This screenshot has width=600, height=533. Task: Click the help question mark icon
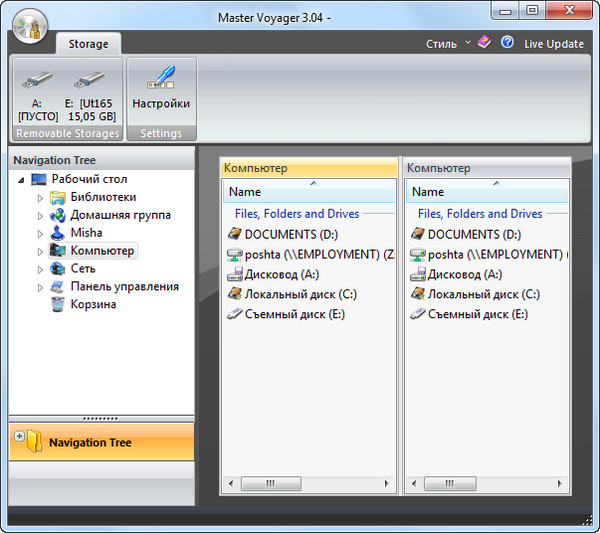click(507, 43)
